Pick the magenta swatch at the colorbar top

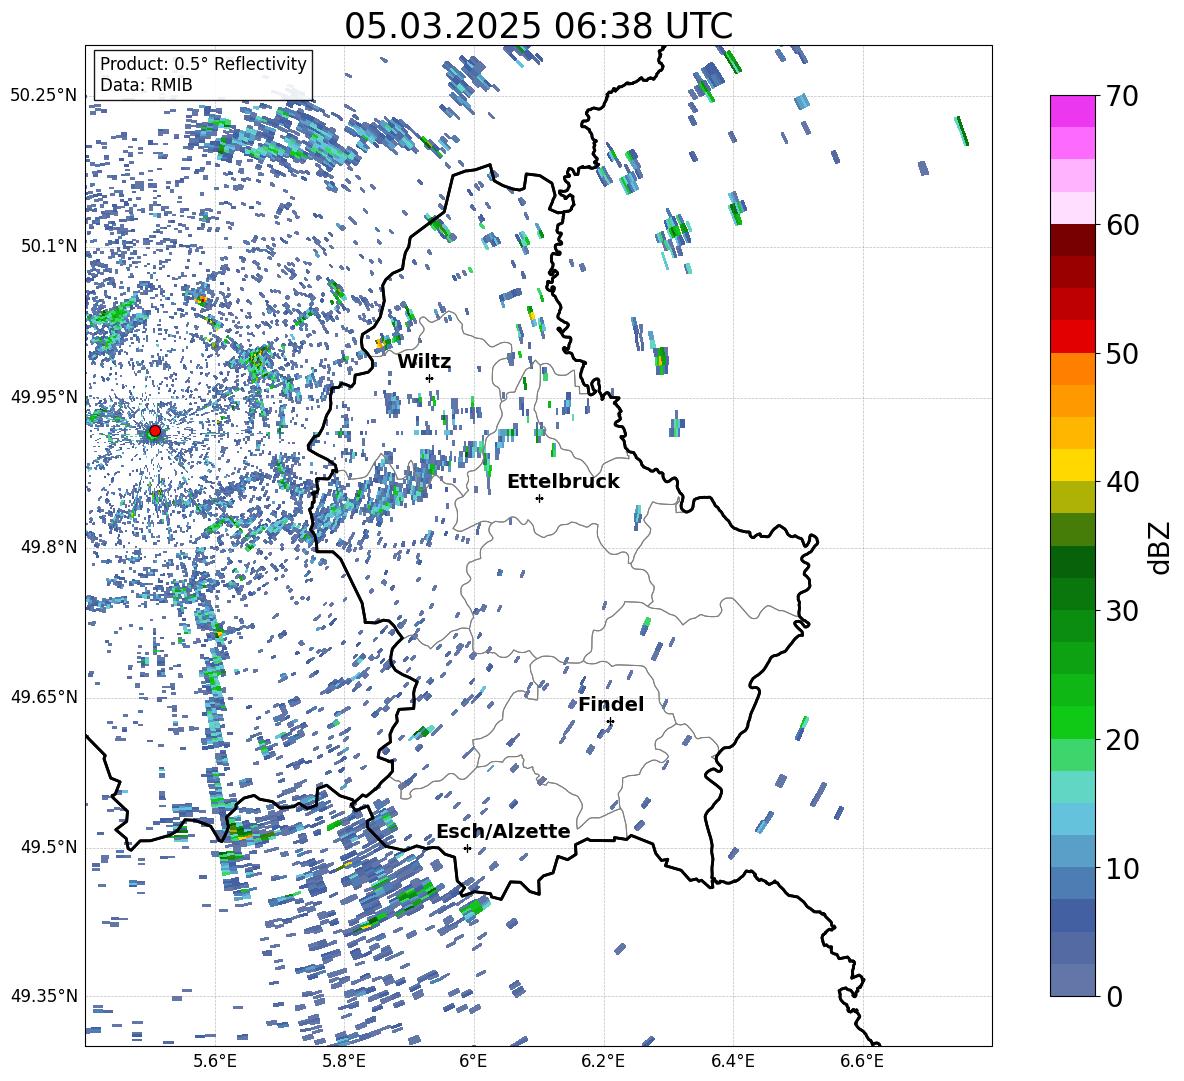(x=1072, y=111)
